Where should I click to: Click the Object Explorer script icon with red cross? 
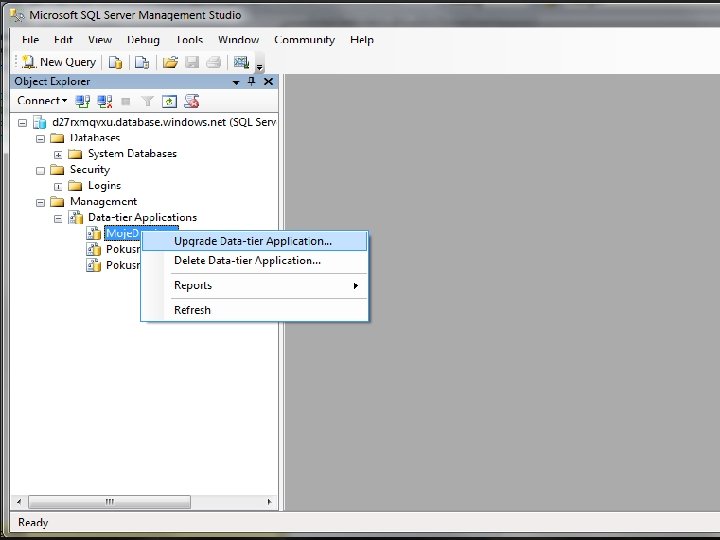coord(191,101)
